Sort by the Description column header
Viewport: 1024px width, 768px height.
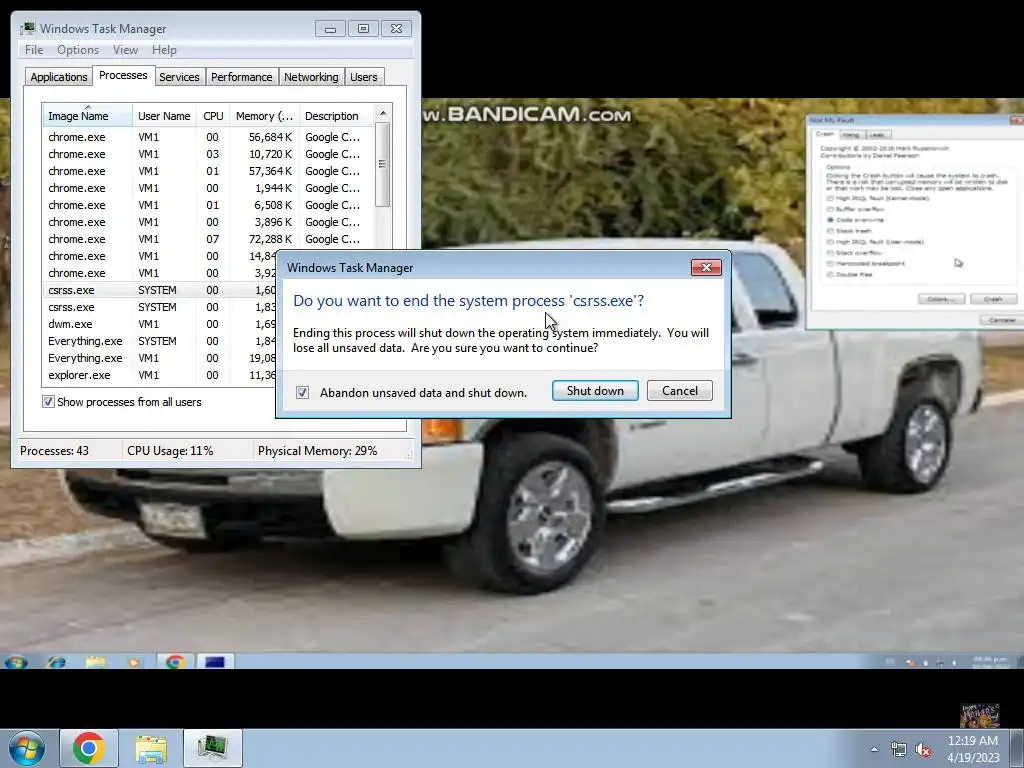click(x=336, y=116)
